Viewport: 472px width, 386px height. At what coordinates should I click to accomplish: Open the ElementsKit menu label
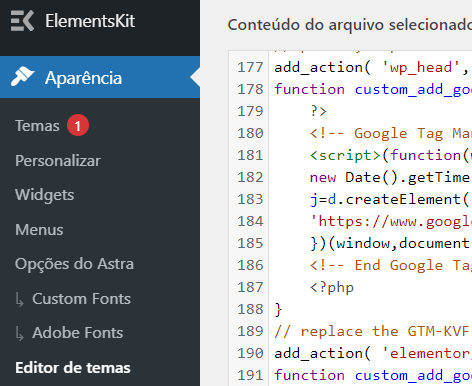pos(90,21)
